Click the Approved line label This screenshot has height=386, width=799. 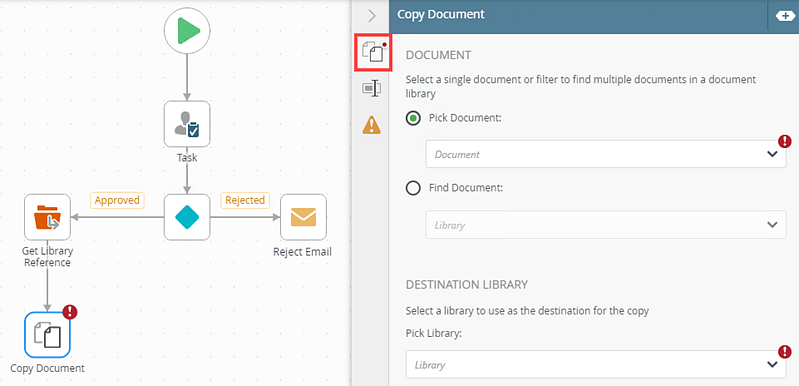point(117,200)
